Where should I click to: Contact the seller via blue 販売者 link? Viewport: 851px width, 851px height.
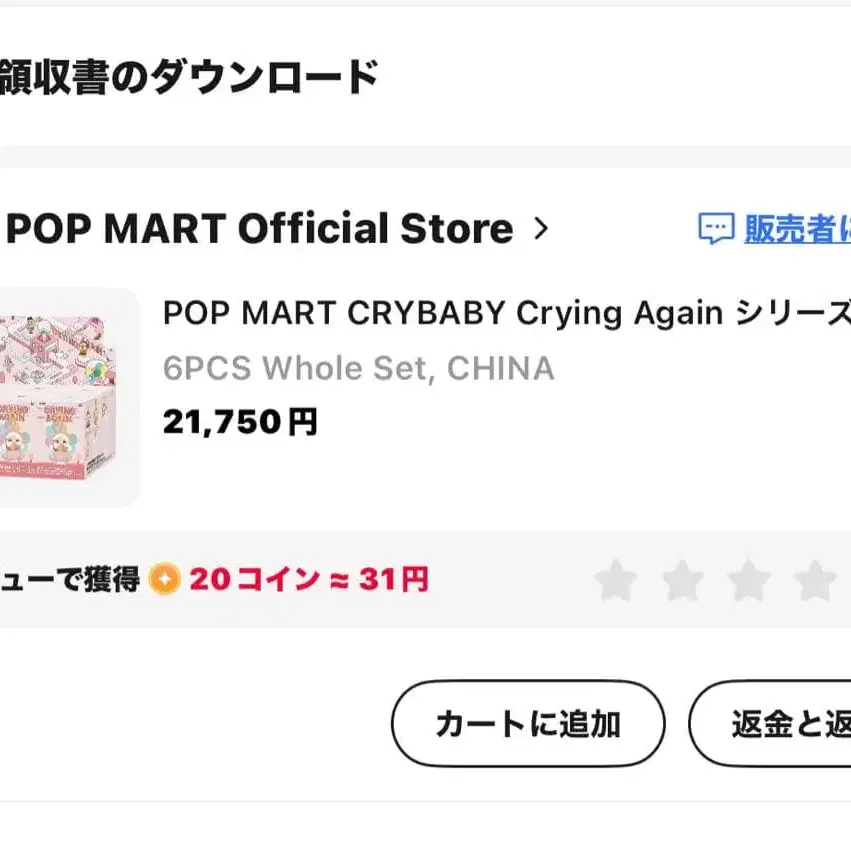point(797,229)
